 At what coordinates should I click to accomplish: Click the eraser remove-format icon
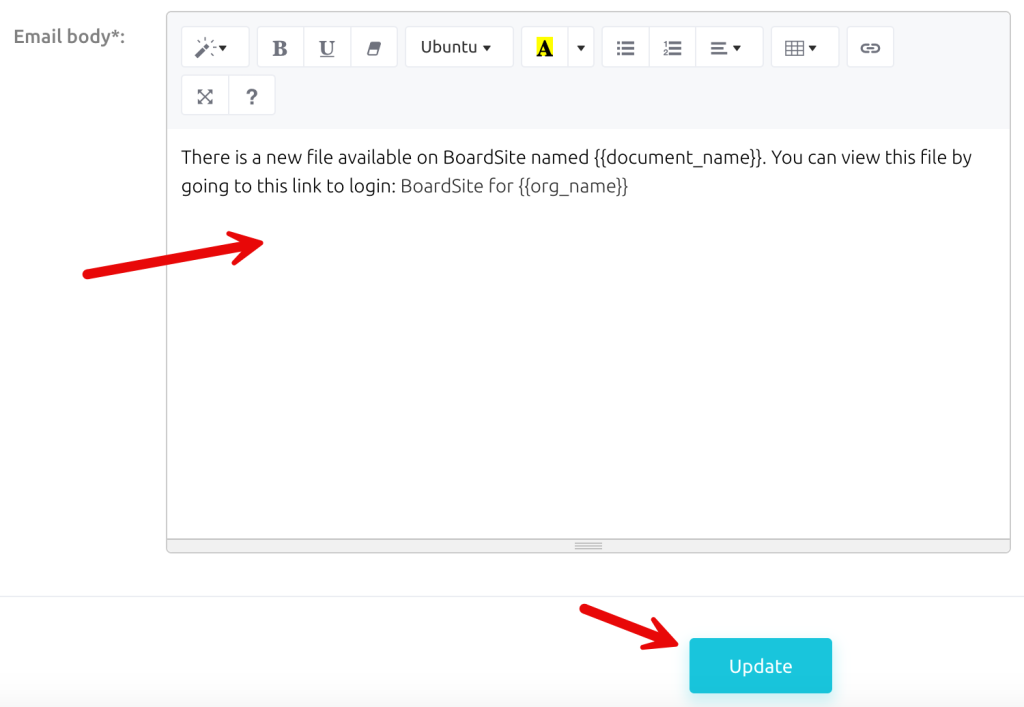point(374,48)
